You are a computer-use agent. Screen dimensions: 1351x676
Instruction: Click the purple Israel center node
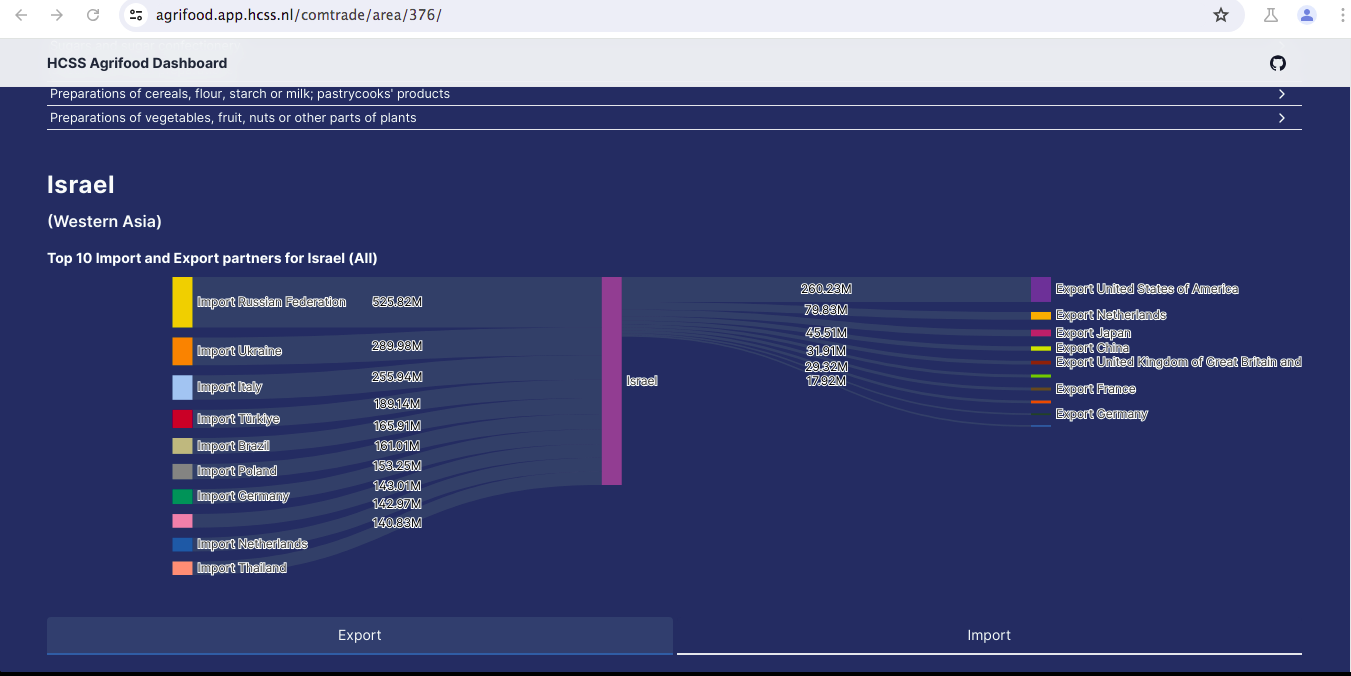point(612,381)
